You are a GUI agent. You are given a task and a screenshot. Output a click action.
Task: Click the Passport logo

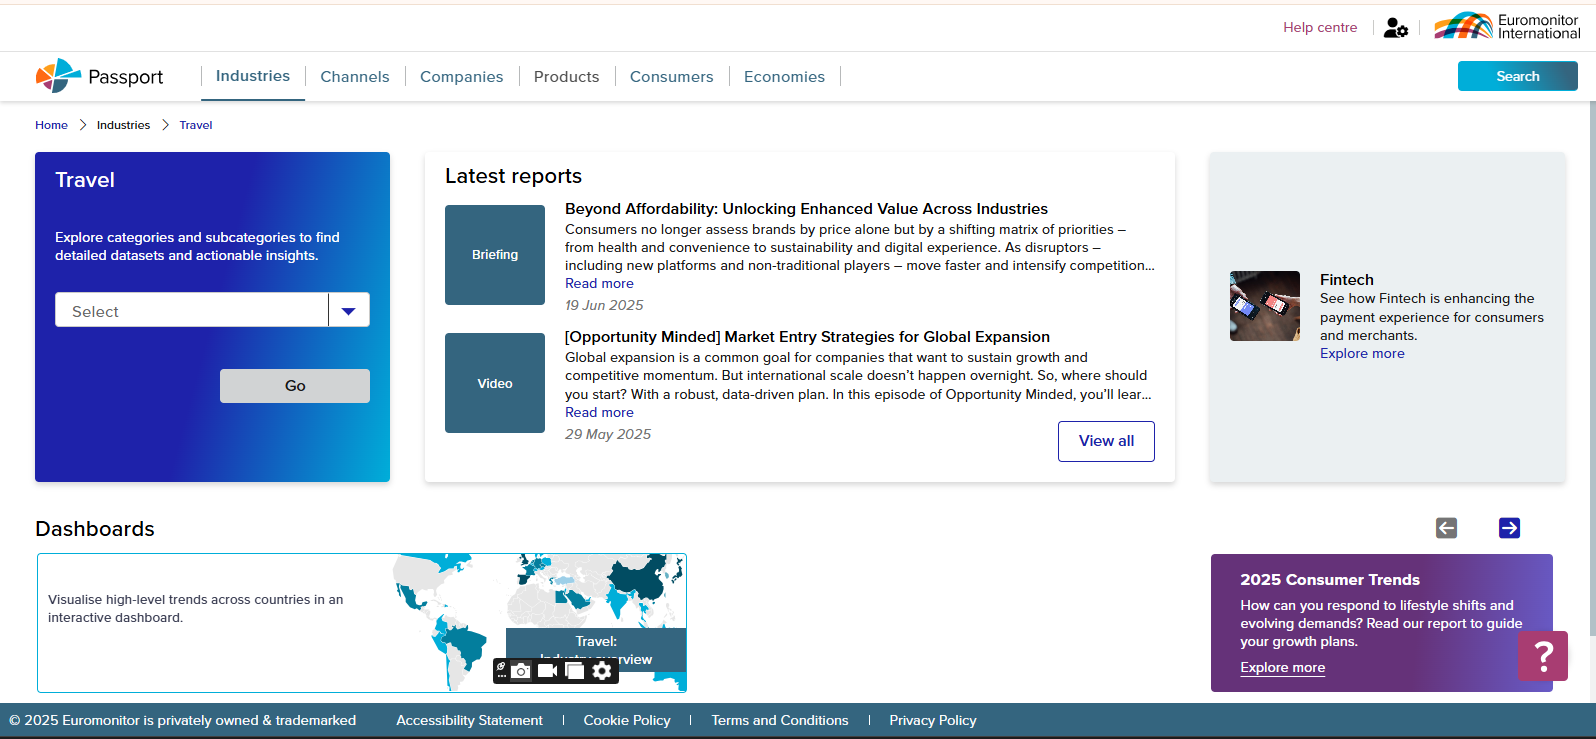click(x=99, y=76)
